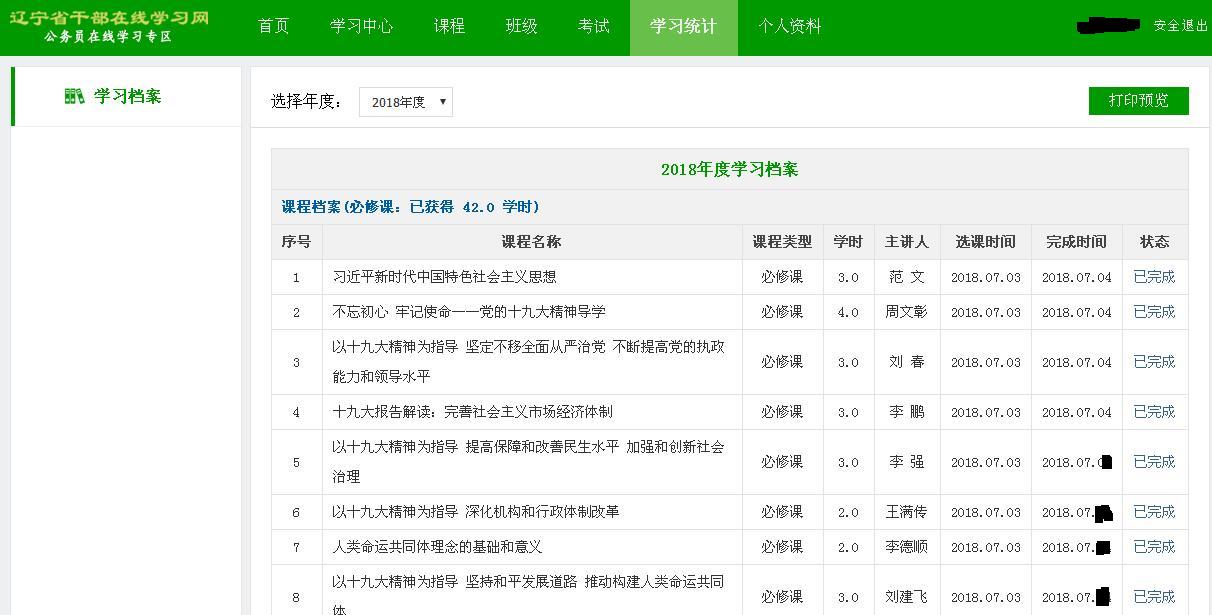Click 已完成 status for 周文彰's course

(x=1154, y=312)
